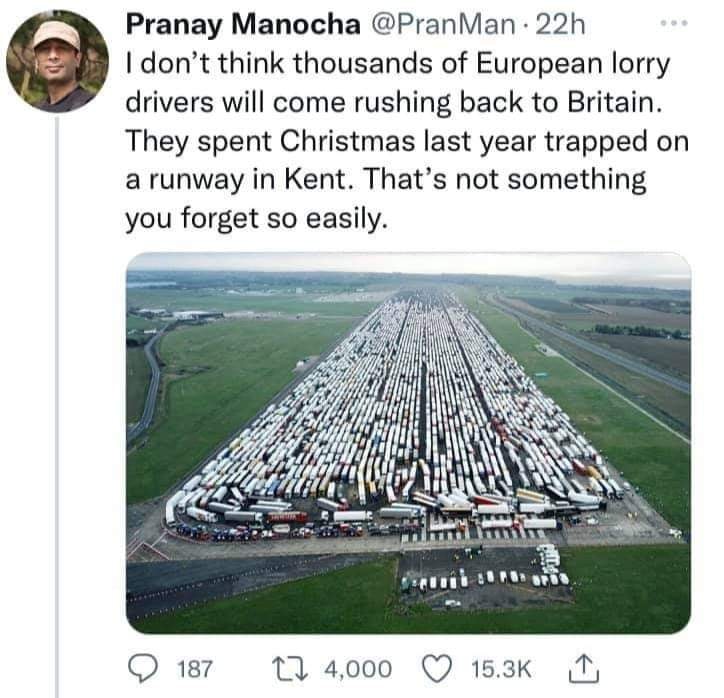View the 187 replies count

193,668
